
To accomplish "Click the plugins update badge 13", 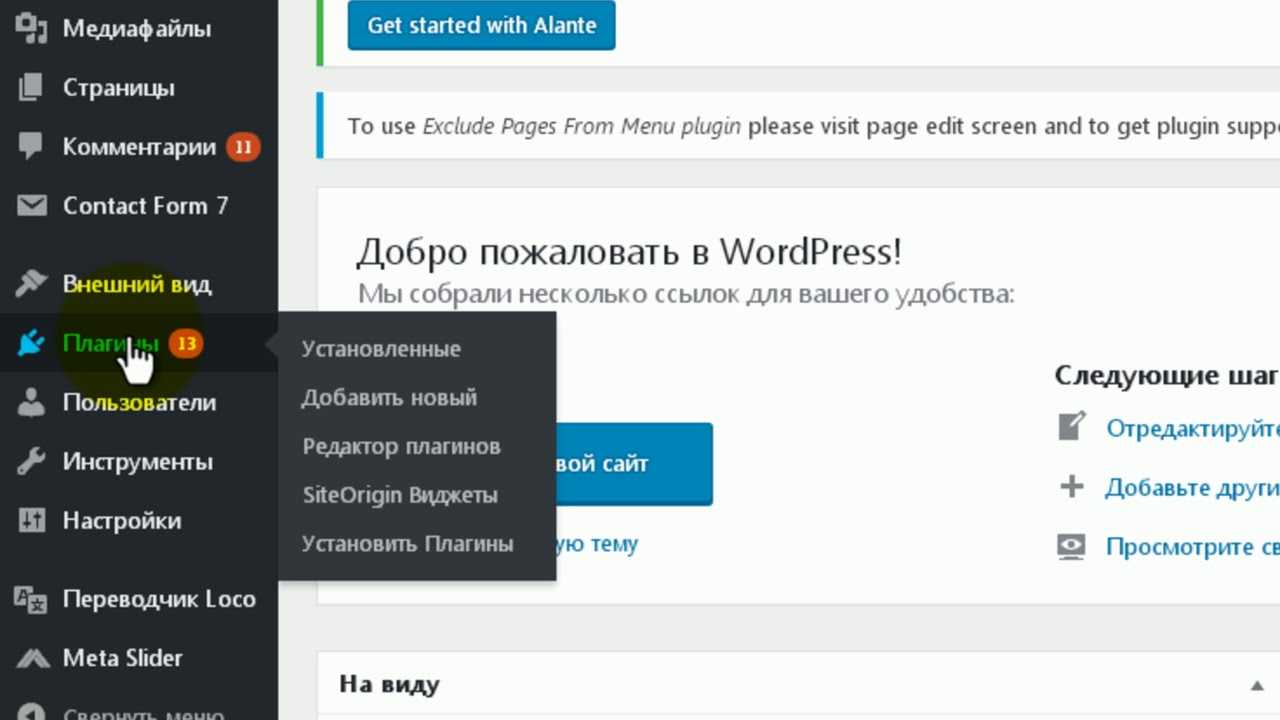I will [185, 344].
